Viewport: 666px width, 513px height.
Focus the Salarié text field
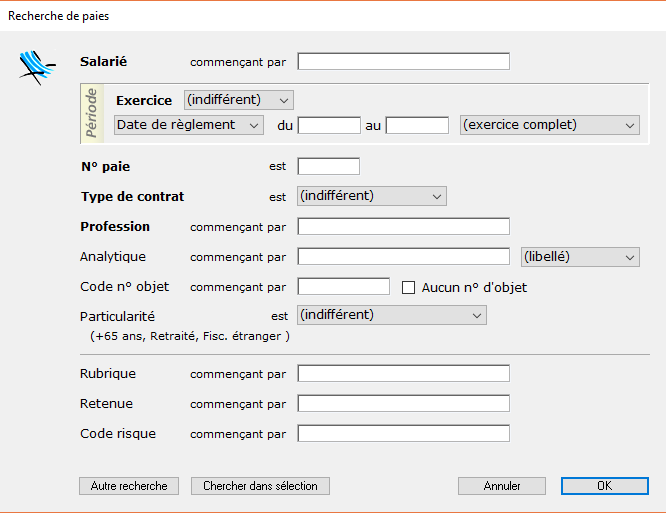click(x=404, y=62)
